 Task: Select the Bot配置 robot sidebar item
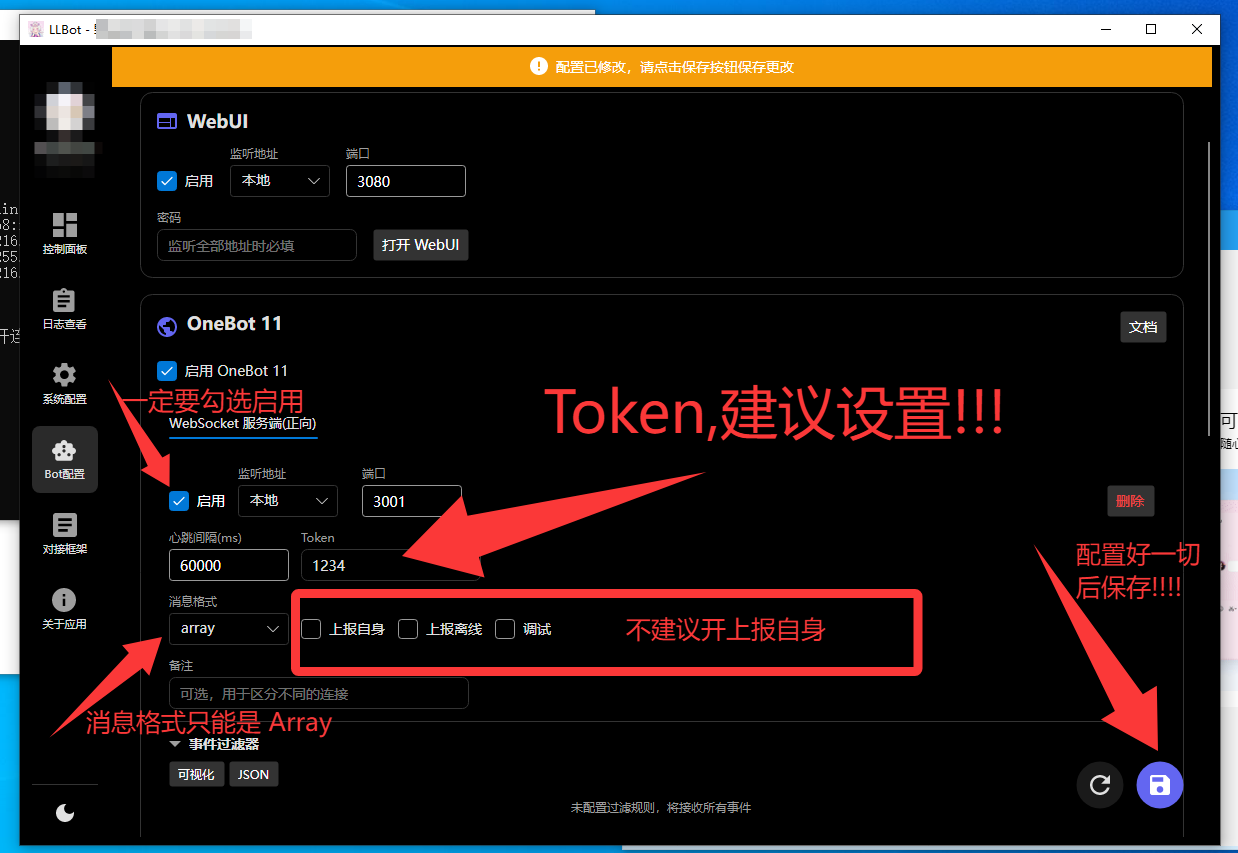[65, 459]
